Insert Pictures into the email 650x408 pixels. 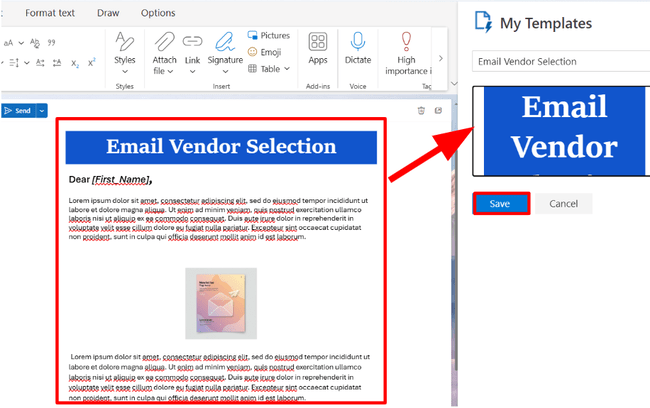tap(269, 35)
